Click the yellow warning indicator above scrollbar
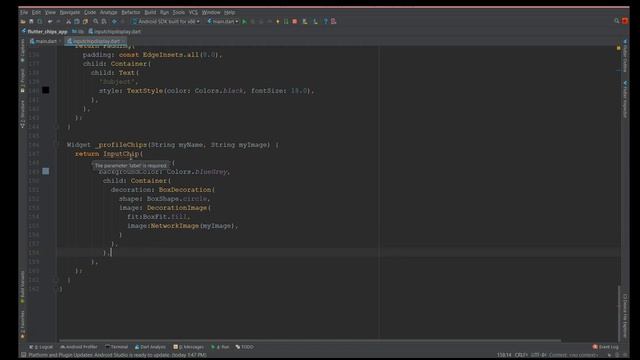This screenshot has width=640, height=360. (x=618, y=48)
